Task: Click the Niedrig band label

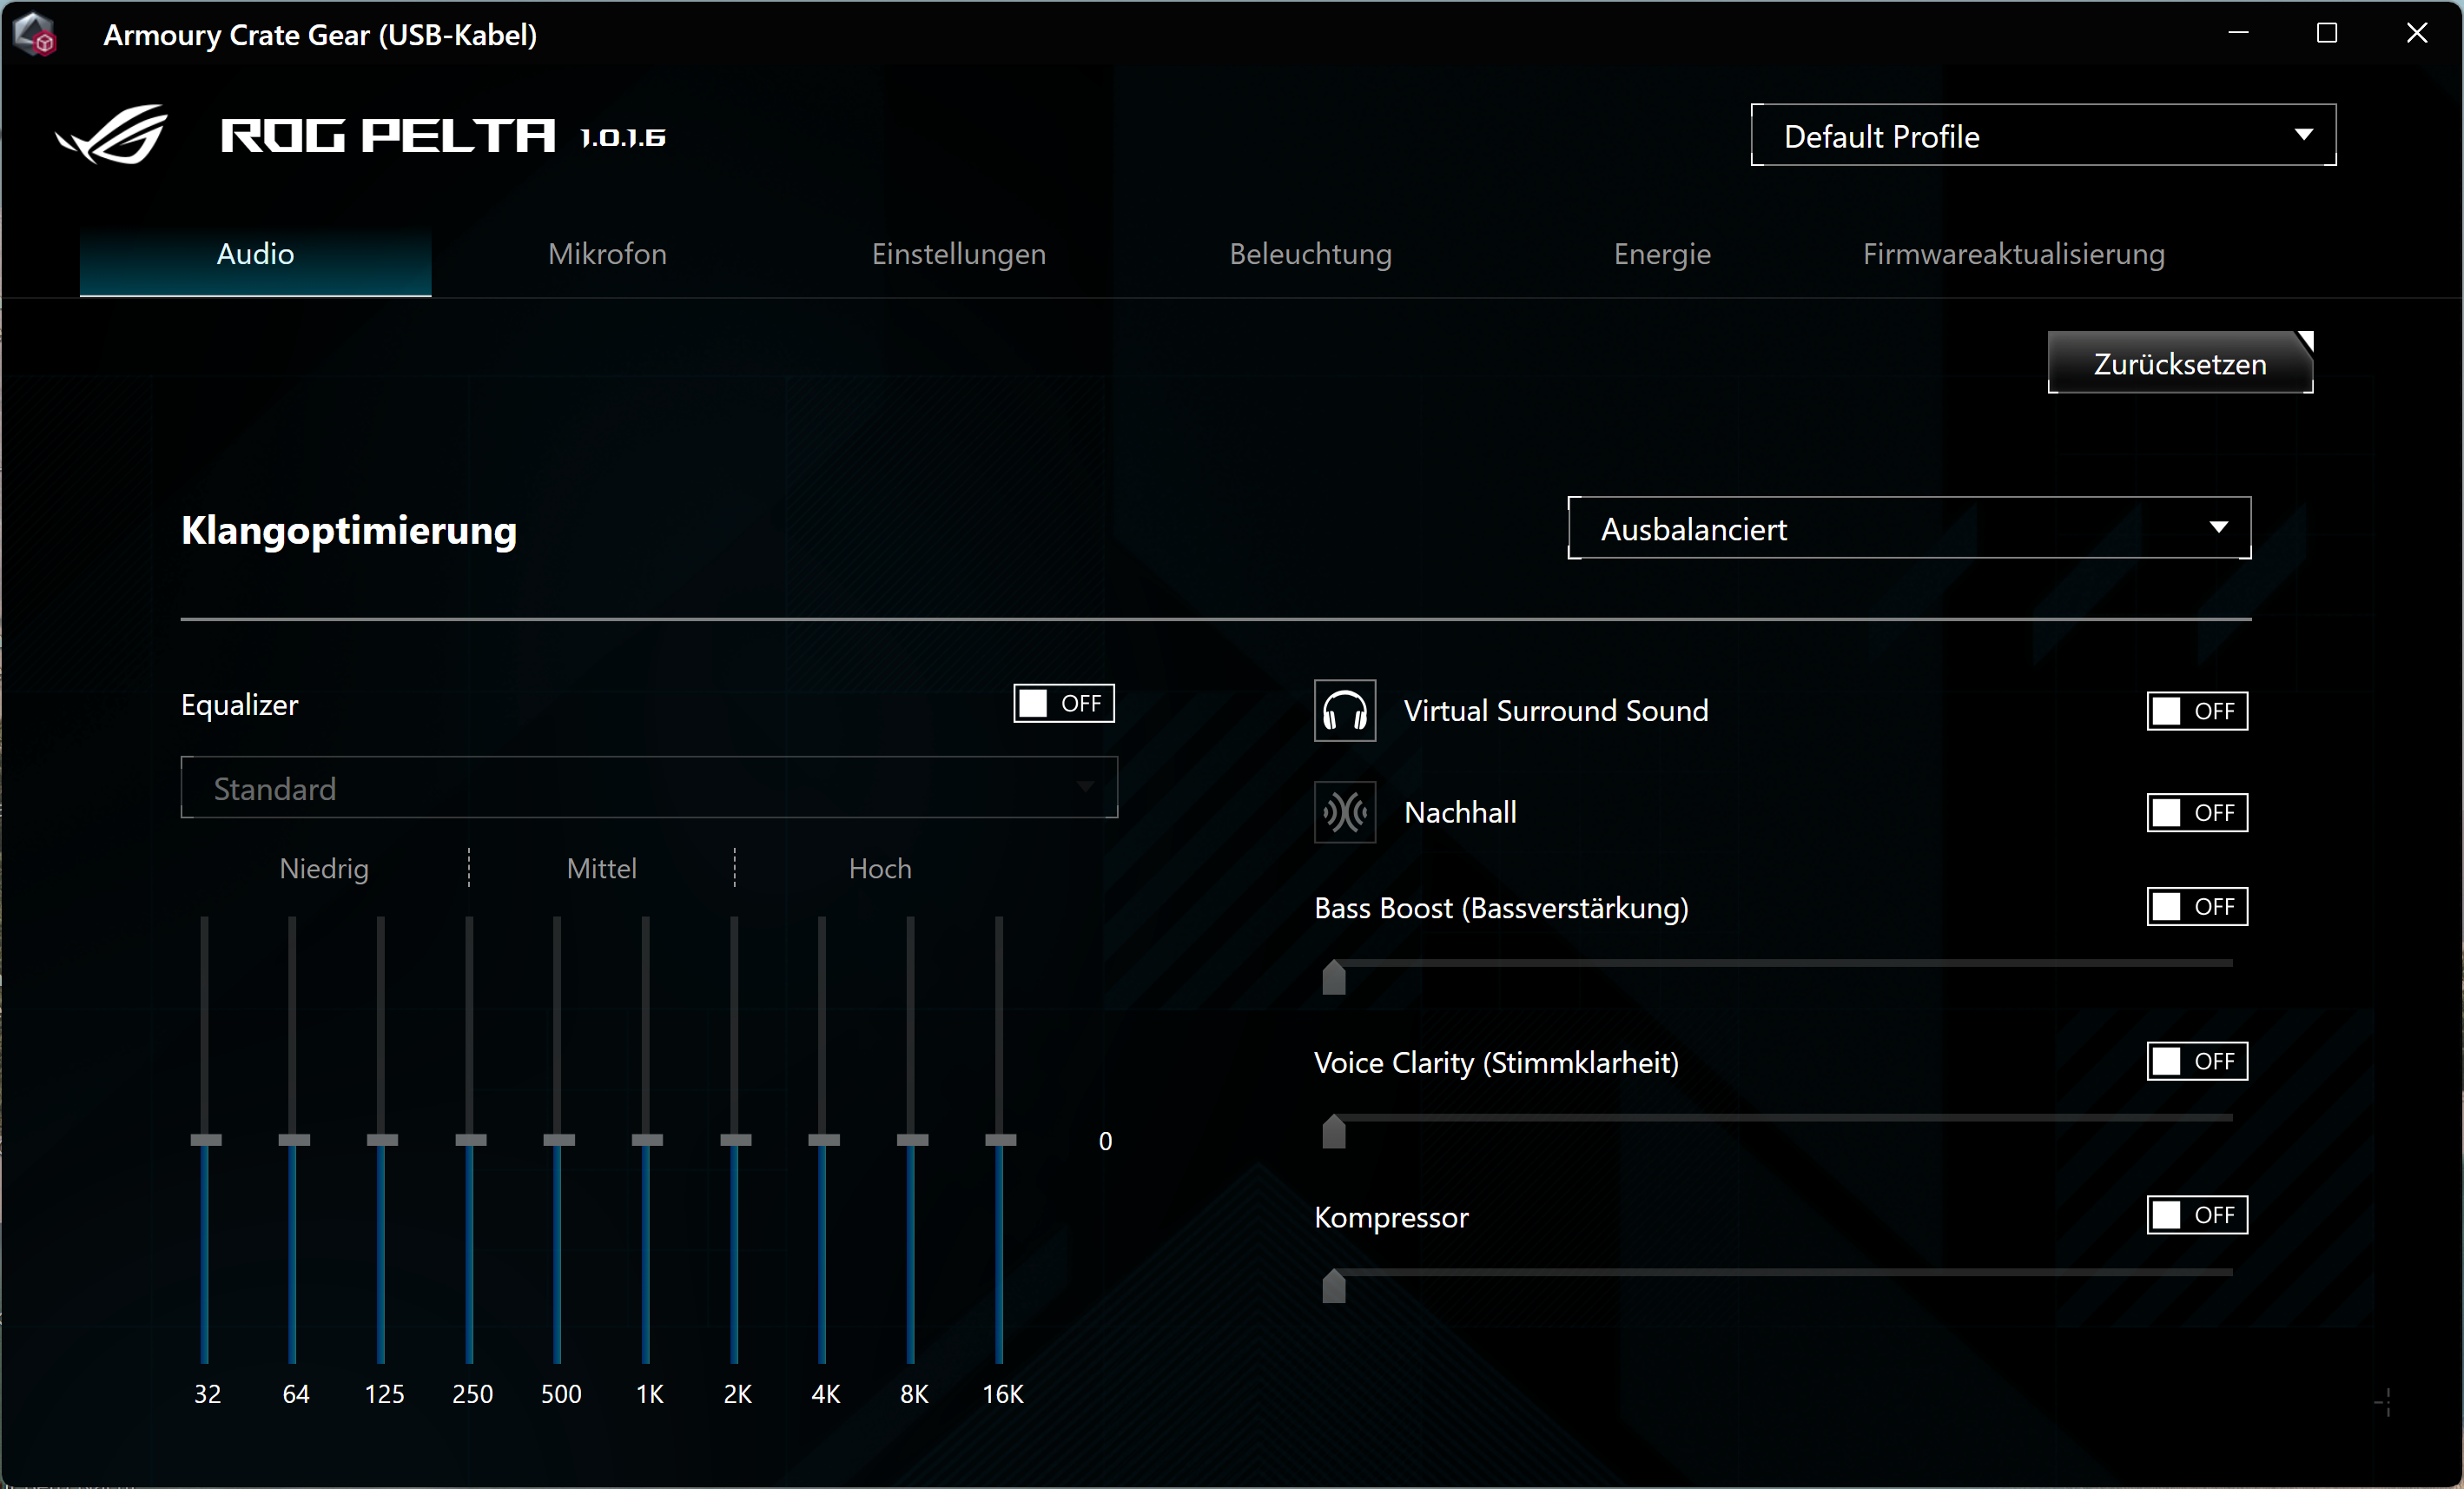Action: [x=324, y=868]
